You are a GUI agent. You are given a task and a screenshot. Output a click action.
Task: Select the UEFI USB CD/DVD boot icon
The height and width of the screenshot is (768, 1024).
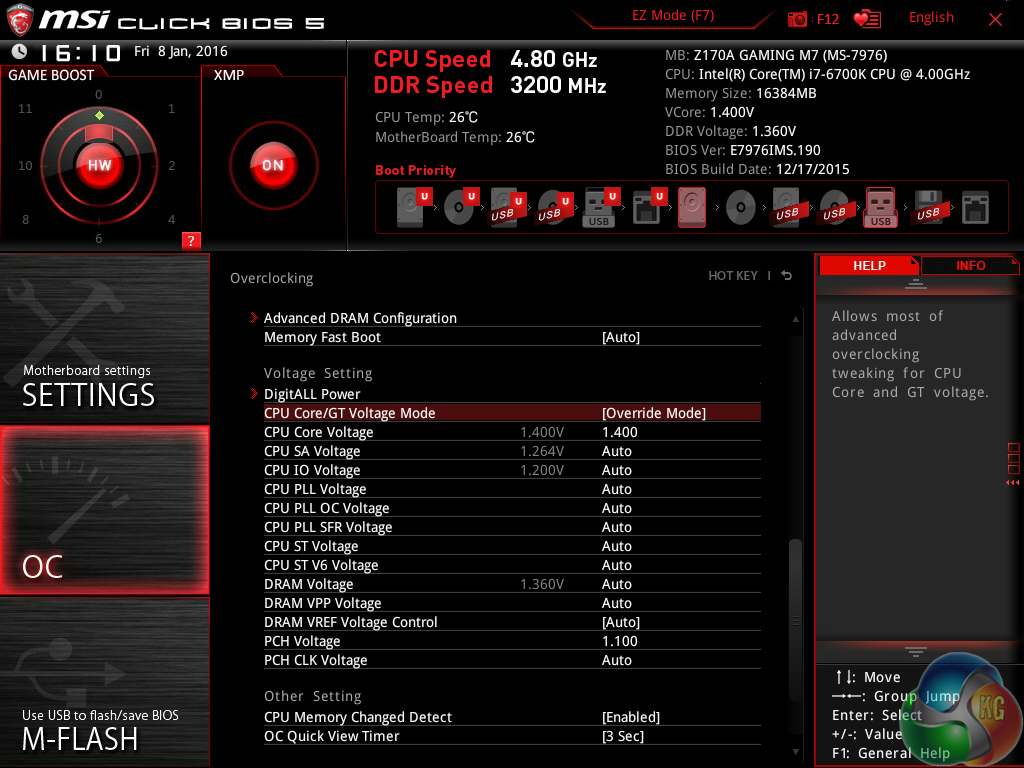[x=554, y=207]
